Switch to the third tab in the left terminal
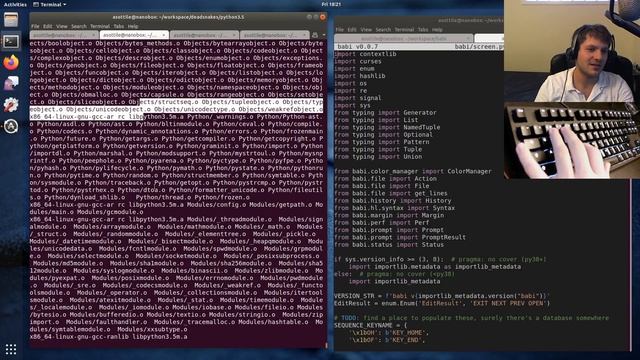Image resolution: width=640 pixels, height=360 pixels. click(x=204, y=35)
